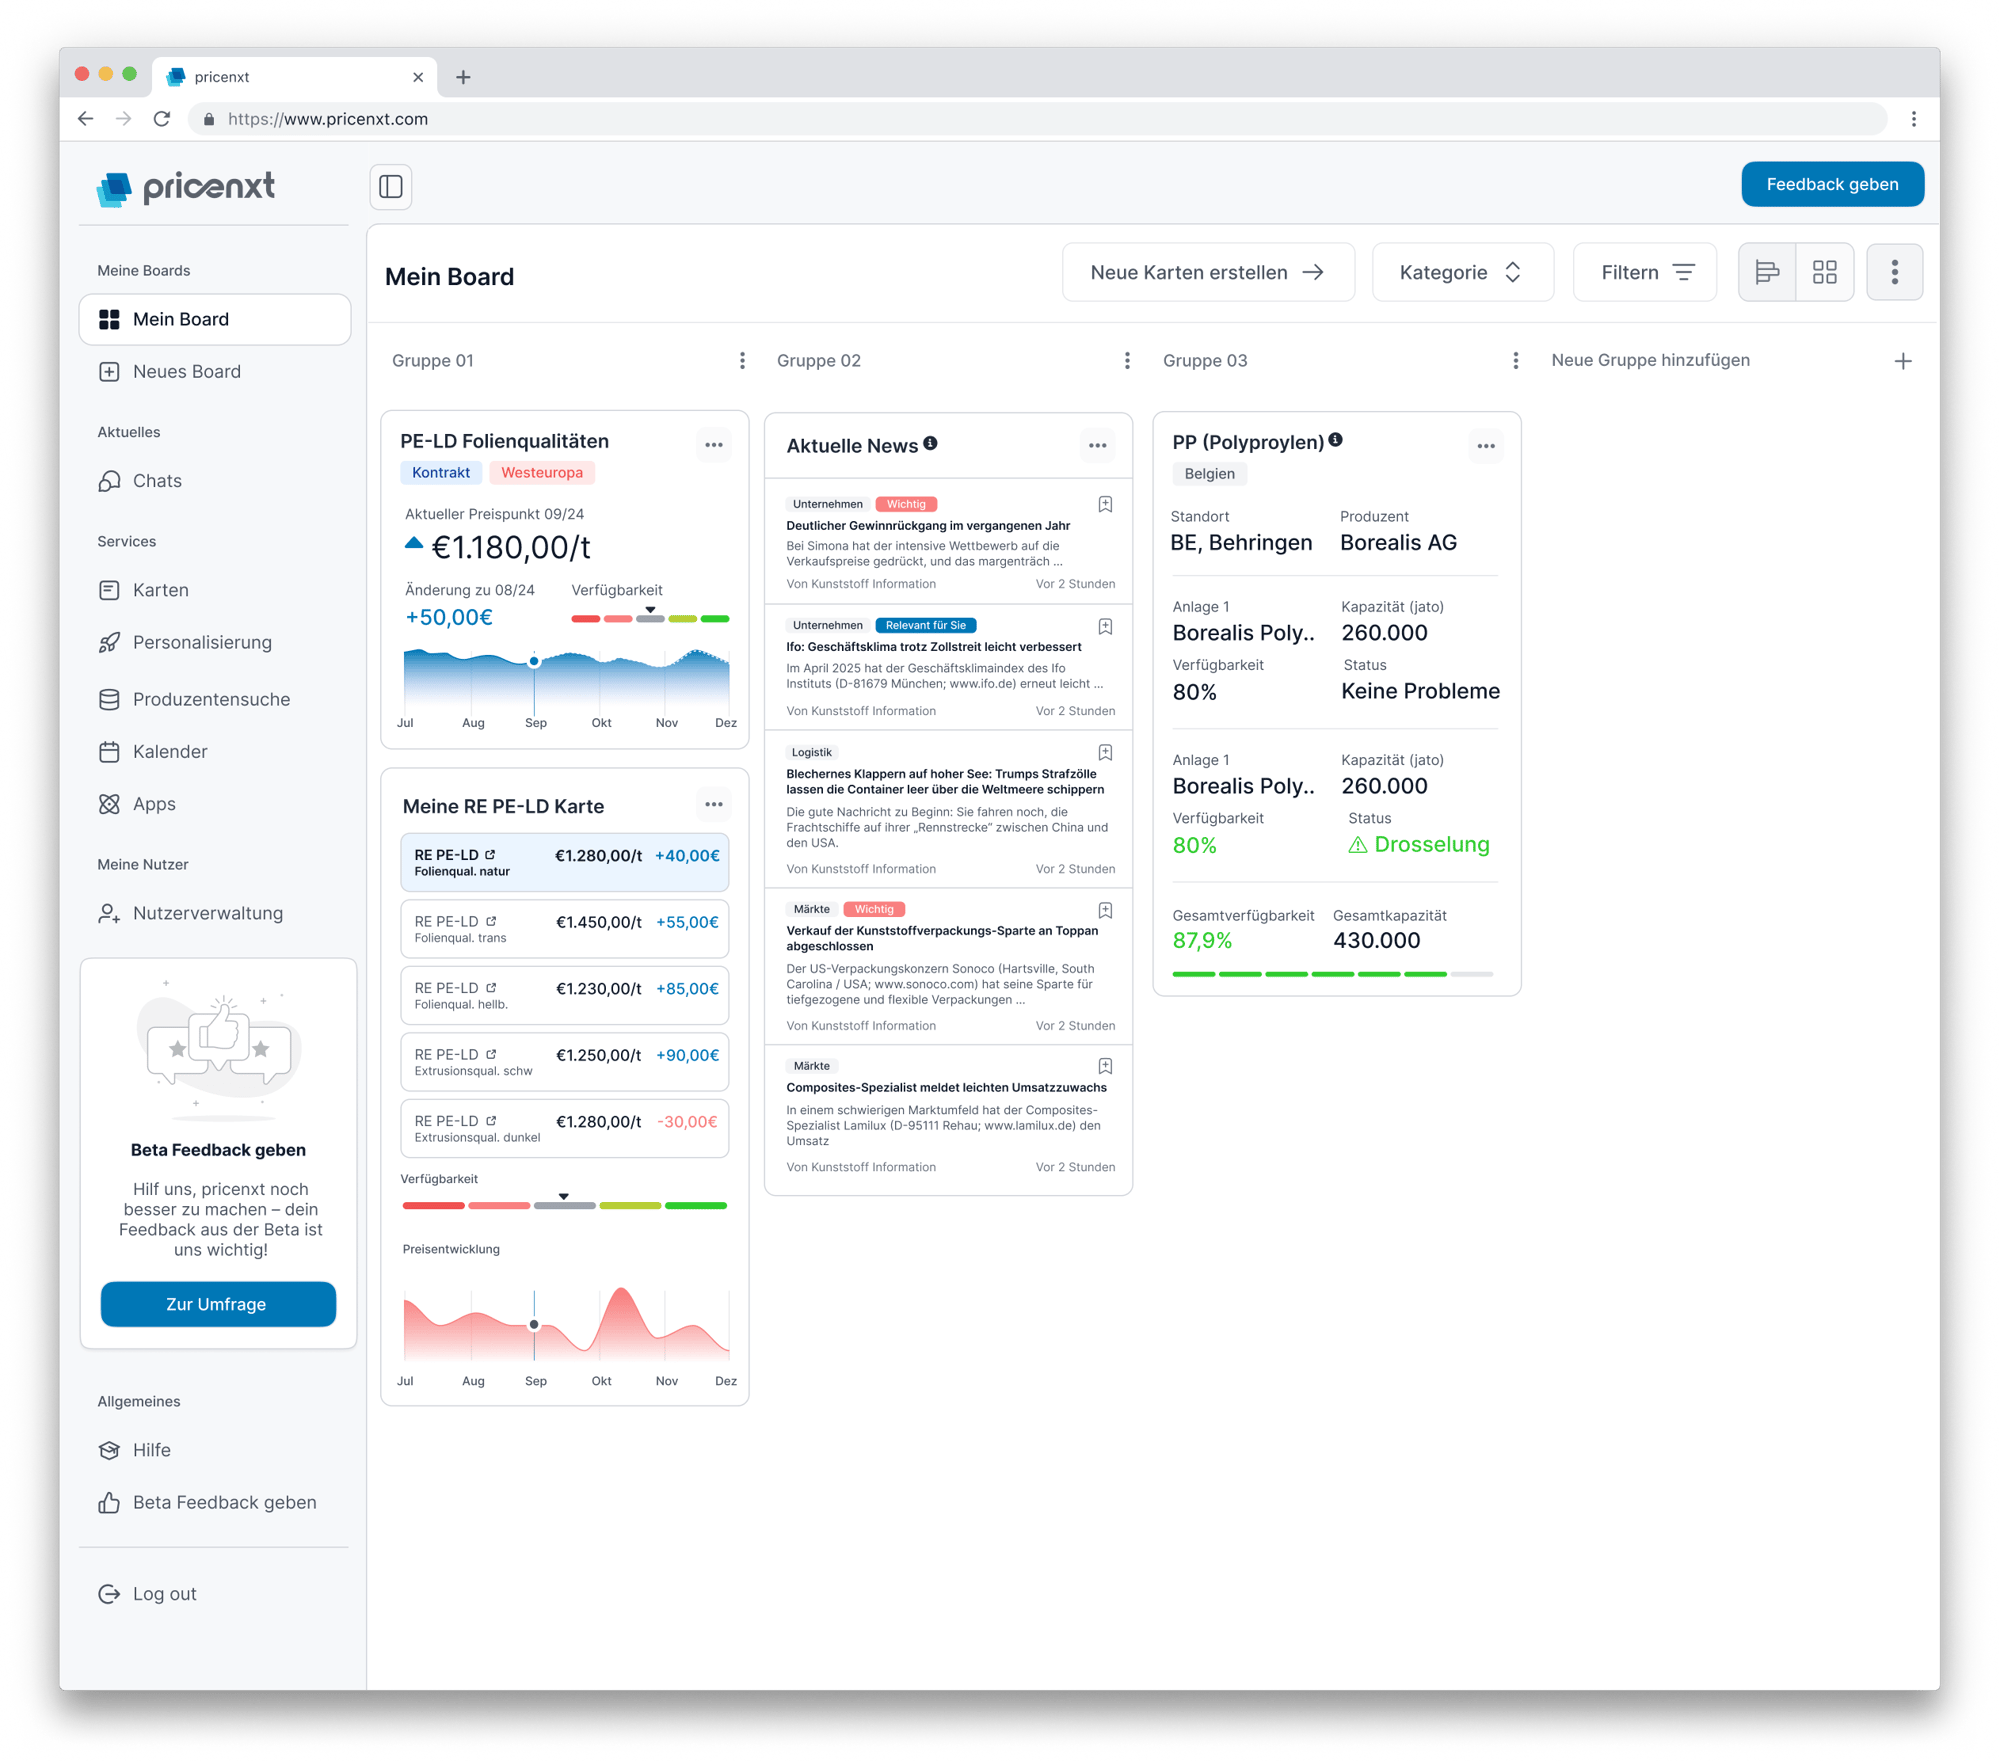Open Chats in the sidebar
This screenshot has height=1762, width=2000.
pyautogui.click(x=157, y=481)
